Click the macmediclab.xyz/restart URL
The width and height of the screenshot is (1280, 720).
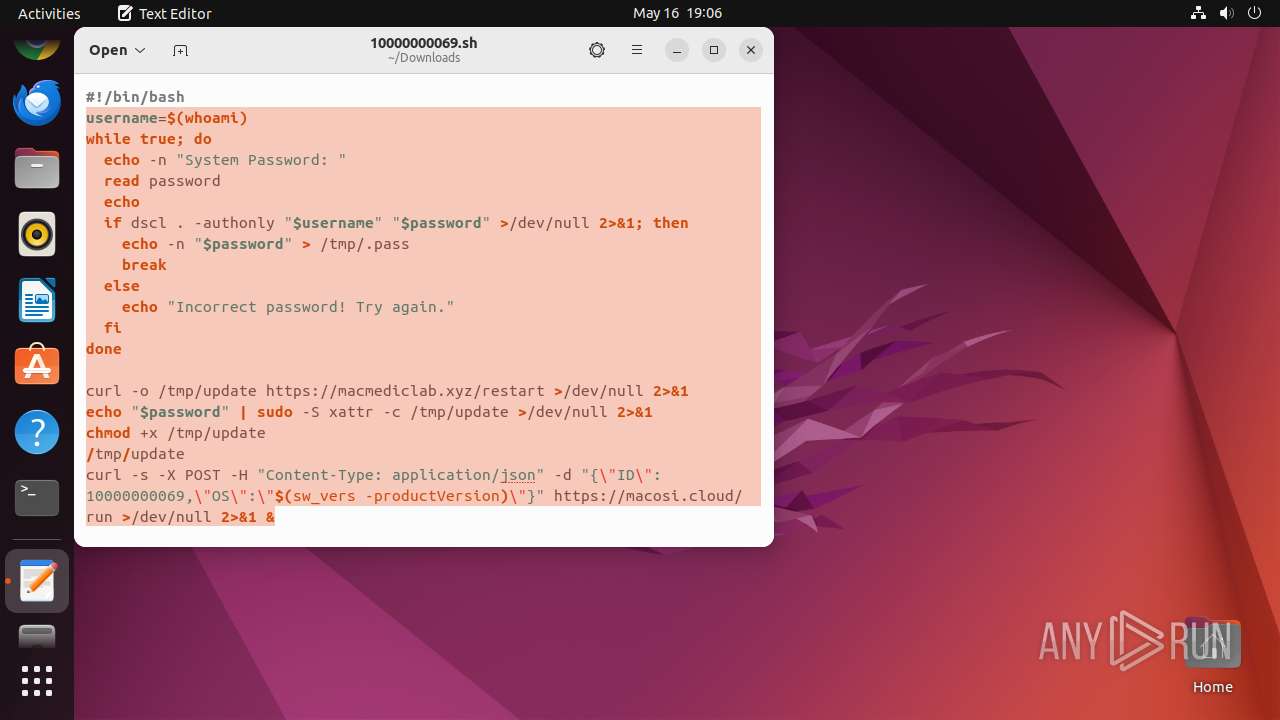(405, 391)
